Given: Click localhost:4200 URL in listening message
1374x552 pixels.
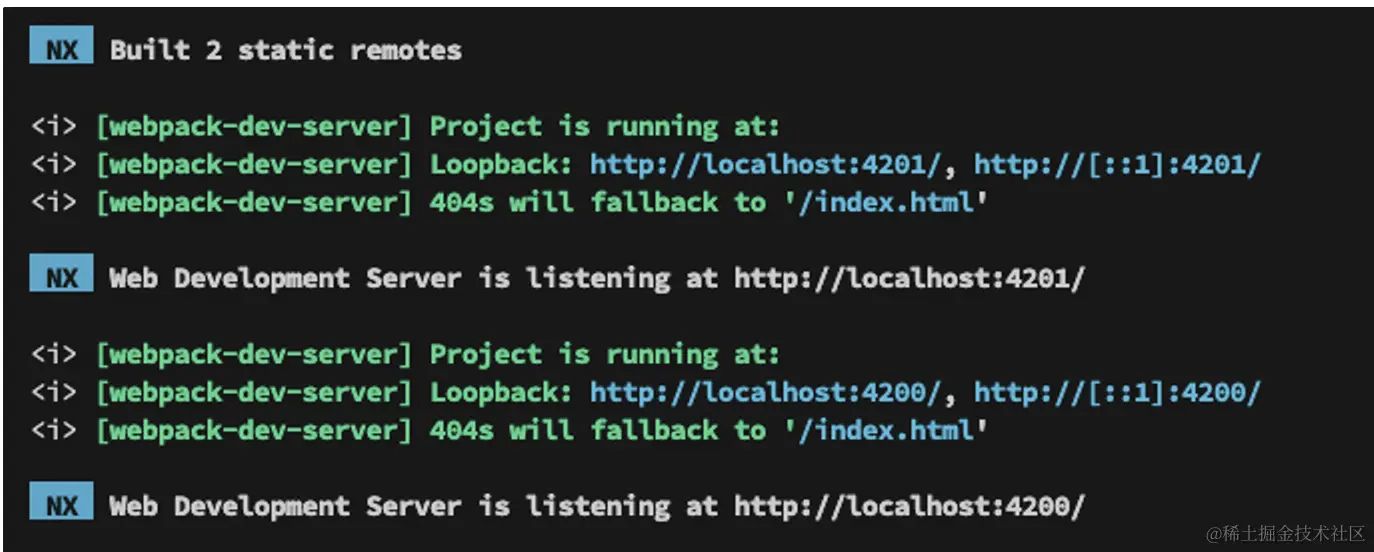Looking at the screenshot, I should pos(909,506).
